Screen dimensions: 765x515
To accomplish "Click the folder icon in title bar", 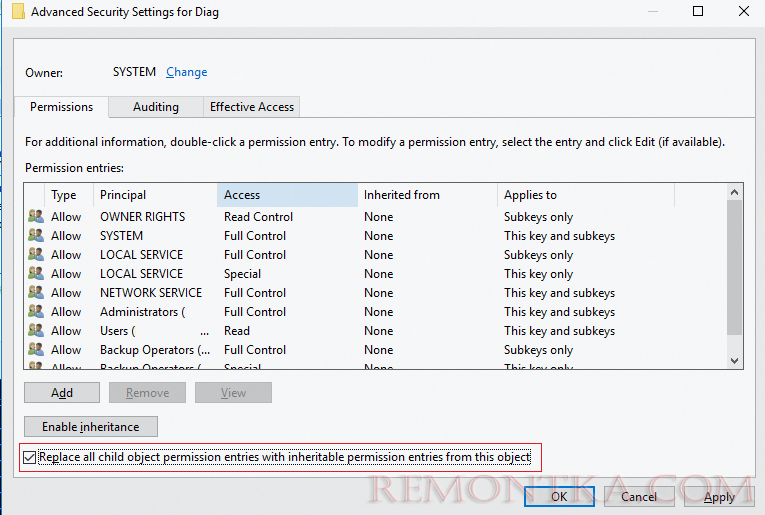I will pos(18,11).
